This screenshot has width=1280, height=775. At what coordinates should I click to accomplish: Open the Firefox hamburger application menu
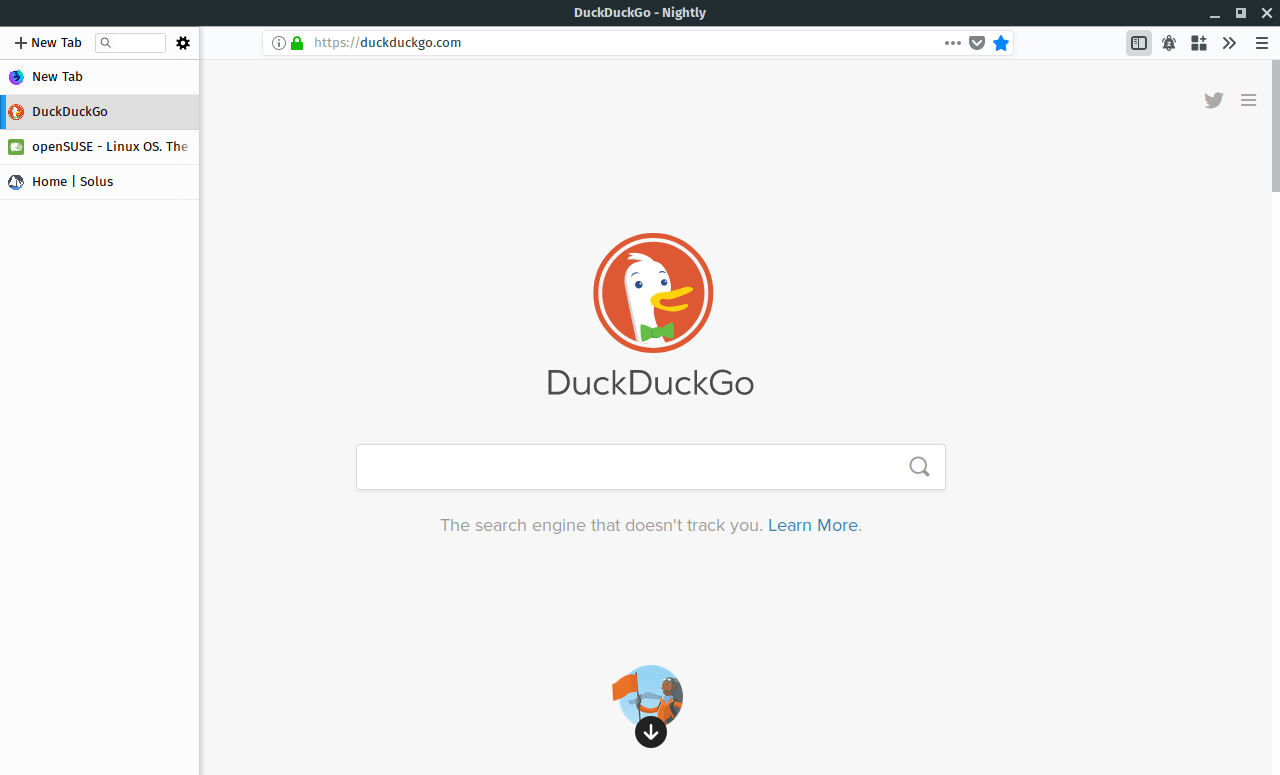1262,43
